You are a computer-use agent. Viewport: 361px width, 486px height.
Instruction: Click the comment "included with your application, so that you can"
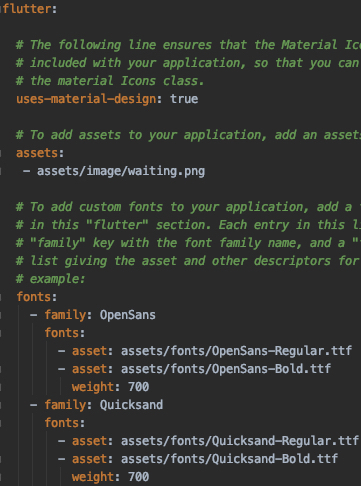[x=194, y=63]
